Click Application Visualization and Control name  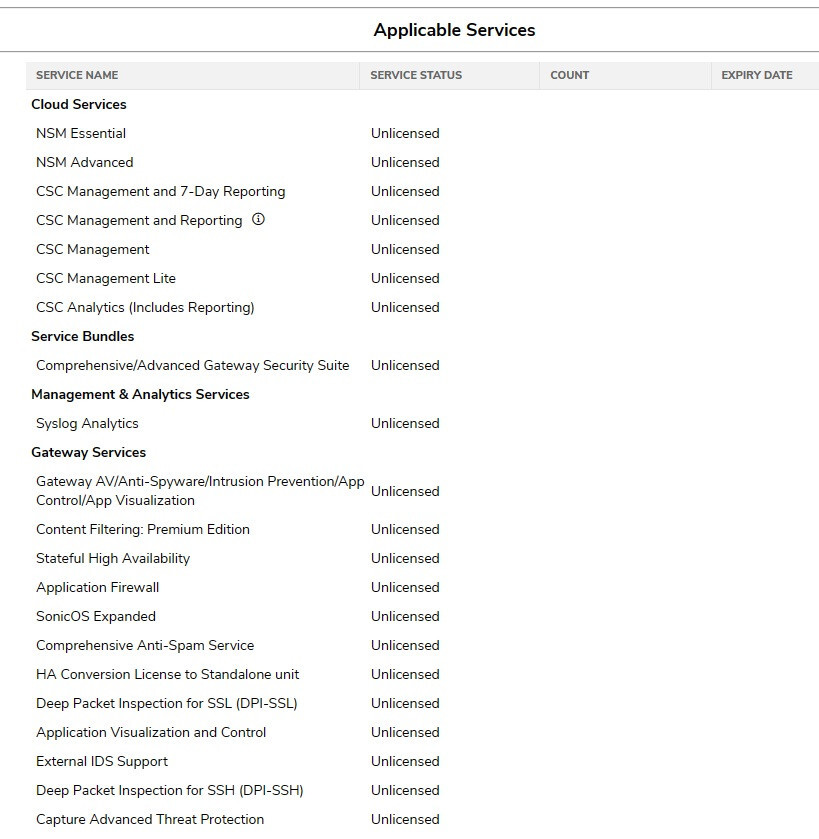[151, 733]
